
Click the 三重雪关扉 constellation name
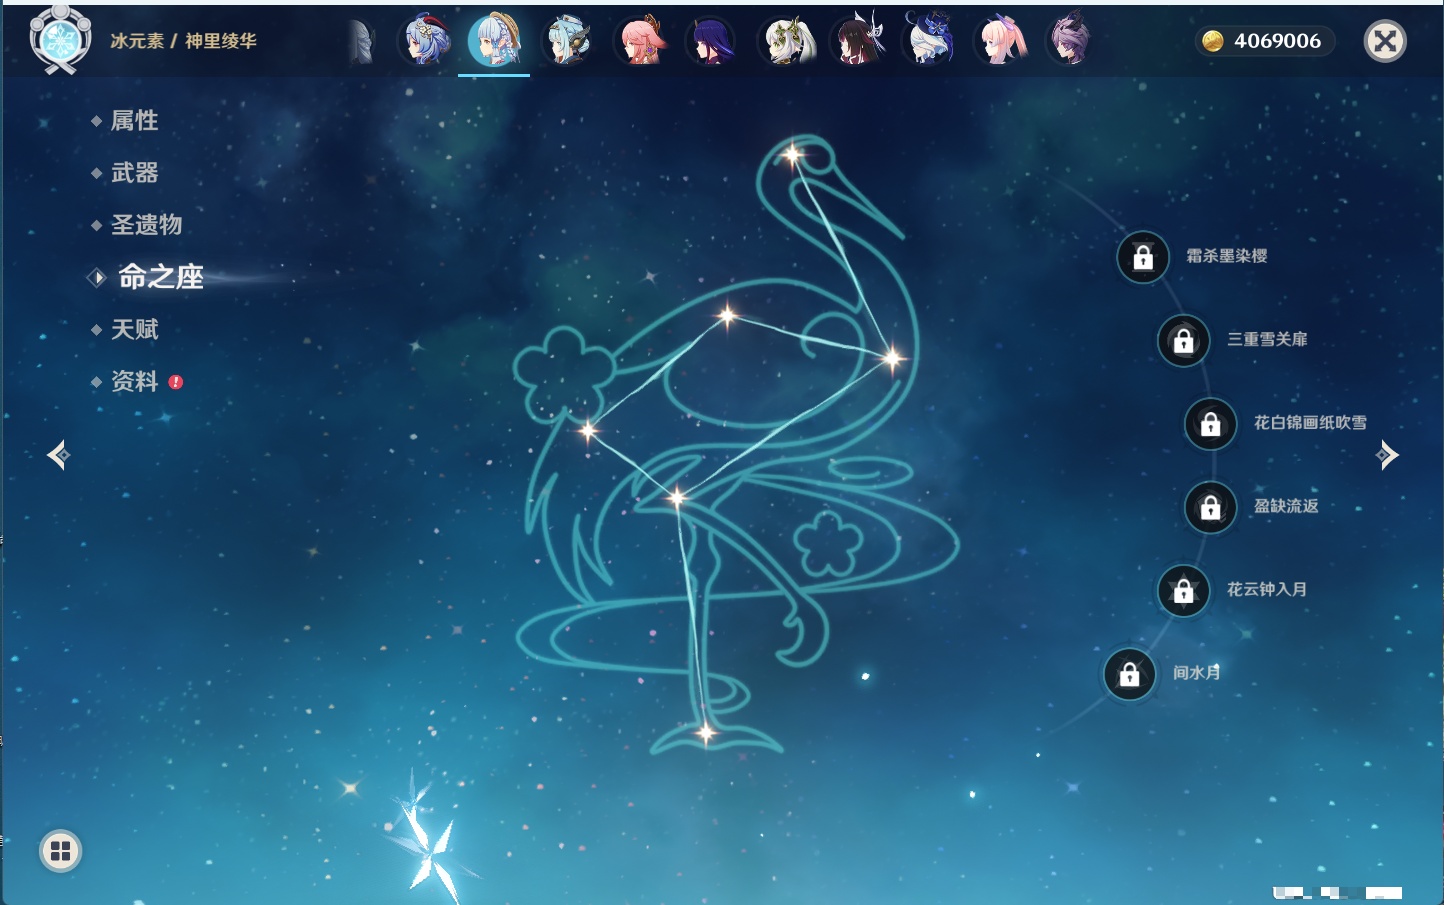pyautogui.click(x=1267, y=339)
